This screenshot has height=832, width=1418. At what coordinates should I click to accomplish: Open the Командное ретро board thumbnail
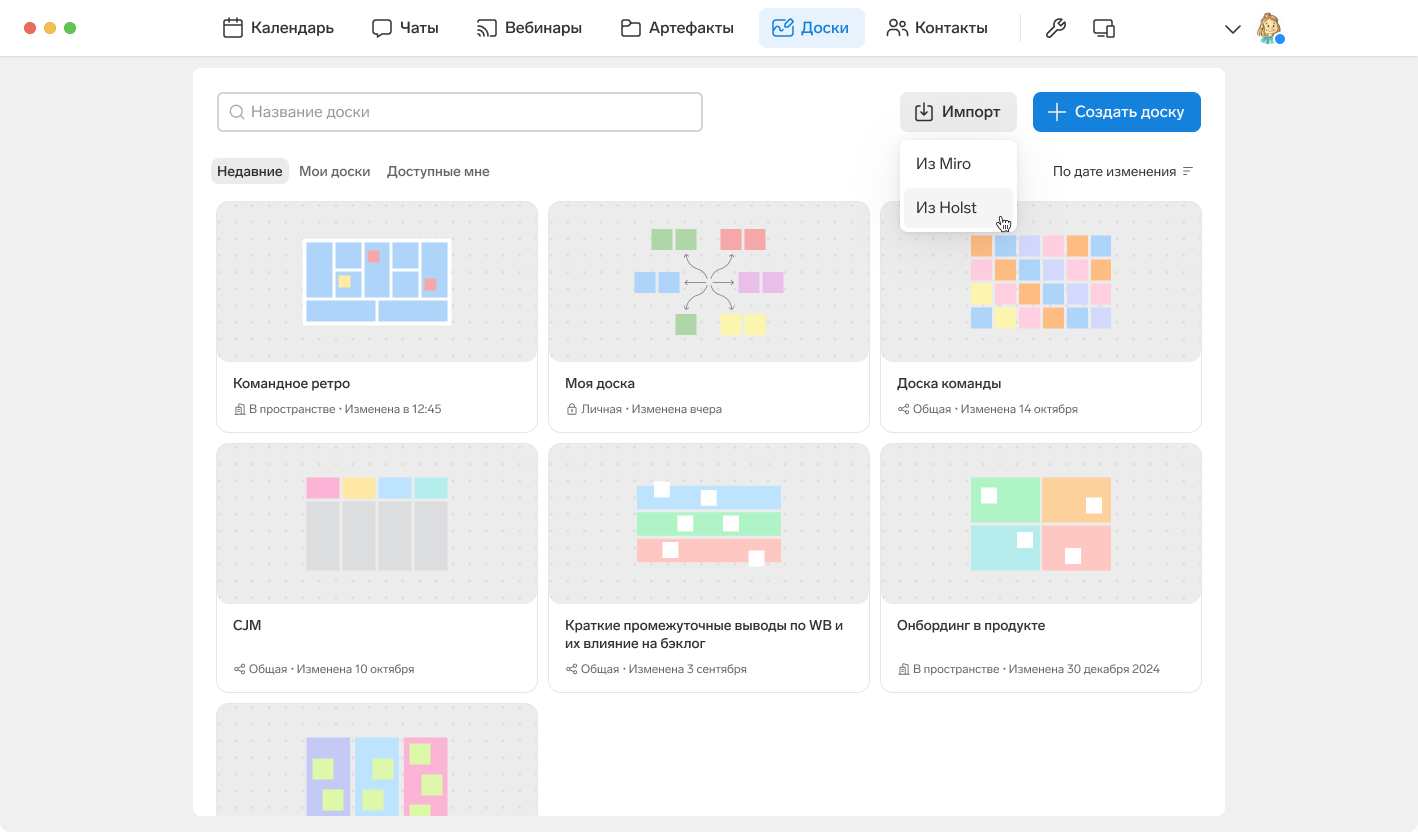tap(377, 282)
